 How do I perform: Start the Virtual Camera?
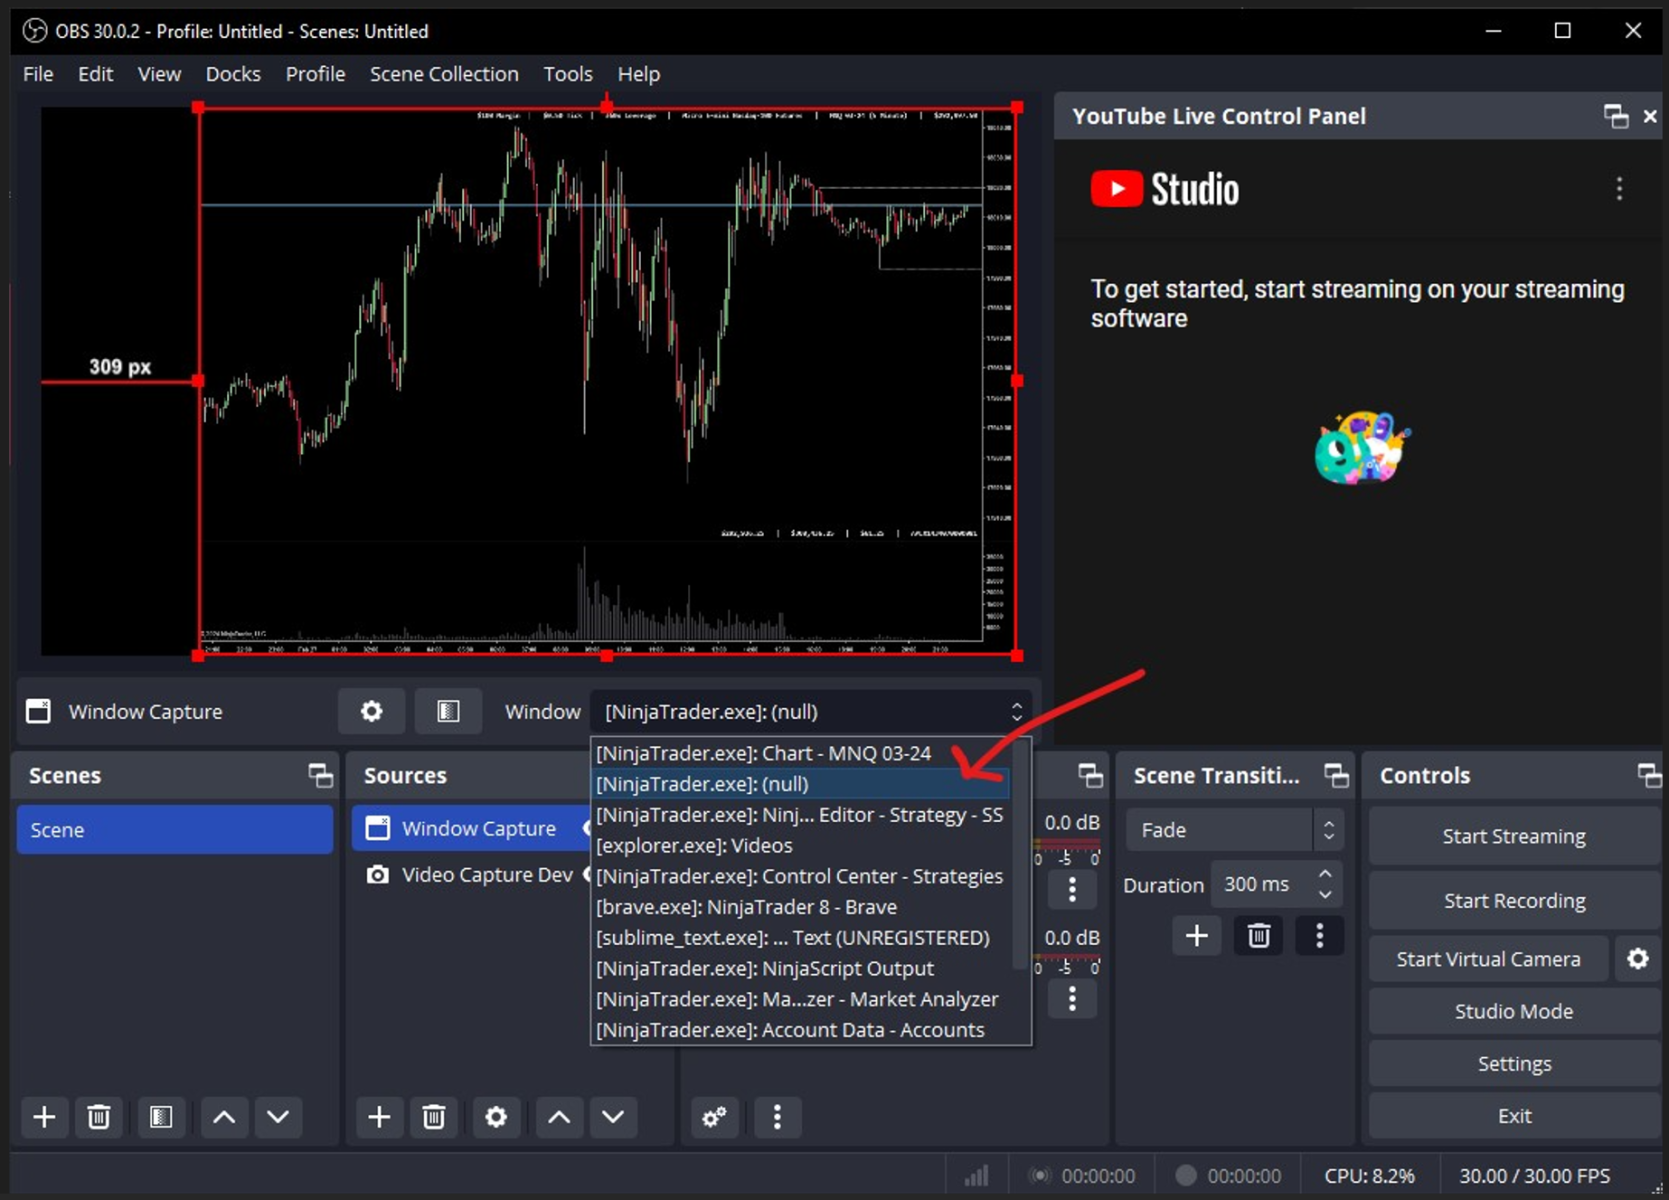click(1488, 959)
